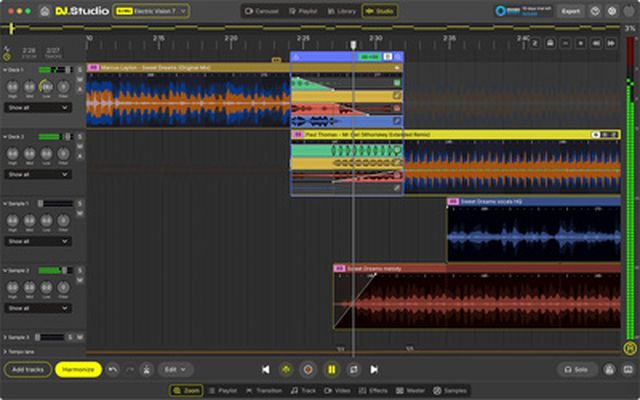640x400 pixels.
Task: Mute Sample 3 with the M button
Action: [x=80, y=338]
